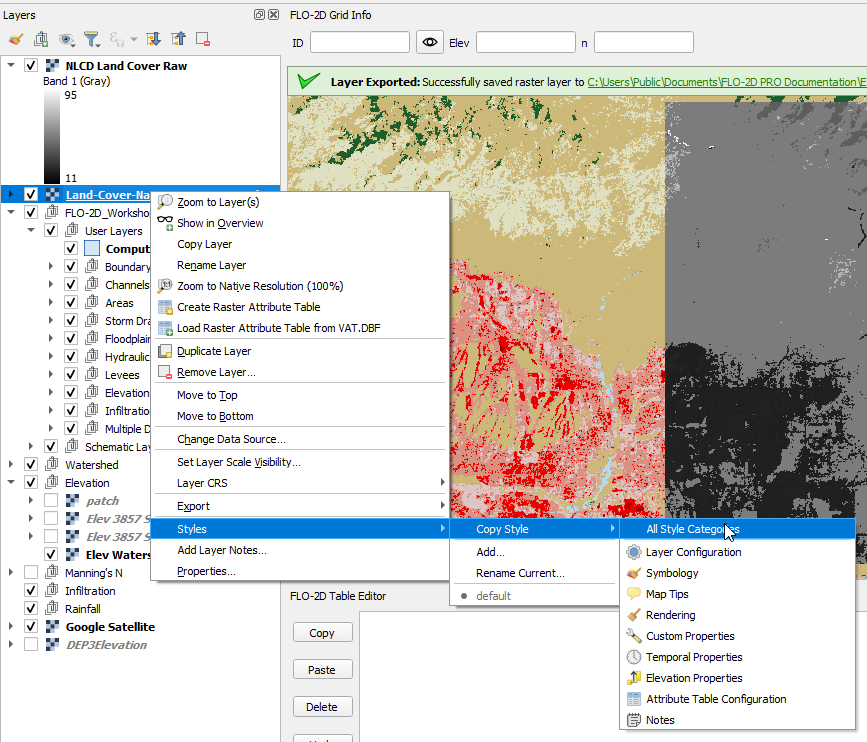
Task: Expand the Channels layer group
Action: click(x=51, y=285)
